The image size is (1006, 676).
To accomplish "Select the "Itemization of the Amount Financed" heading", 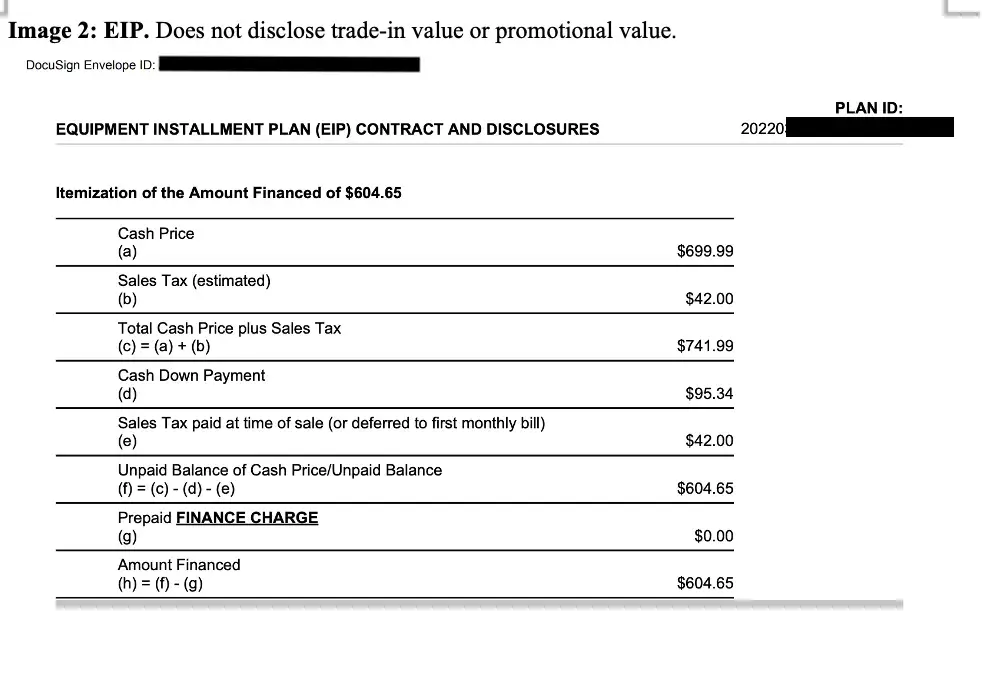I will pyautogui.click(x=228, y=193).
